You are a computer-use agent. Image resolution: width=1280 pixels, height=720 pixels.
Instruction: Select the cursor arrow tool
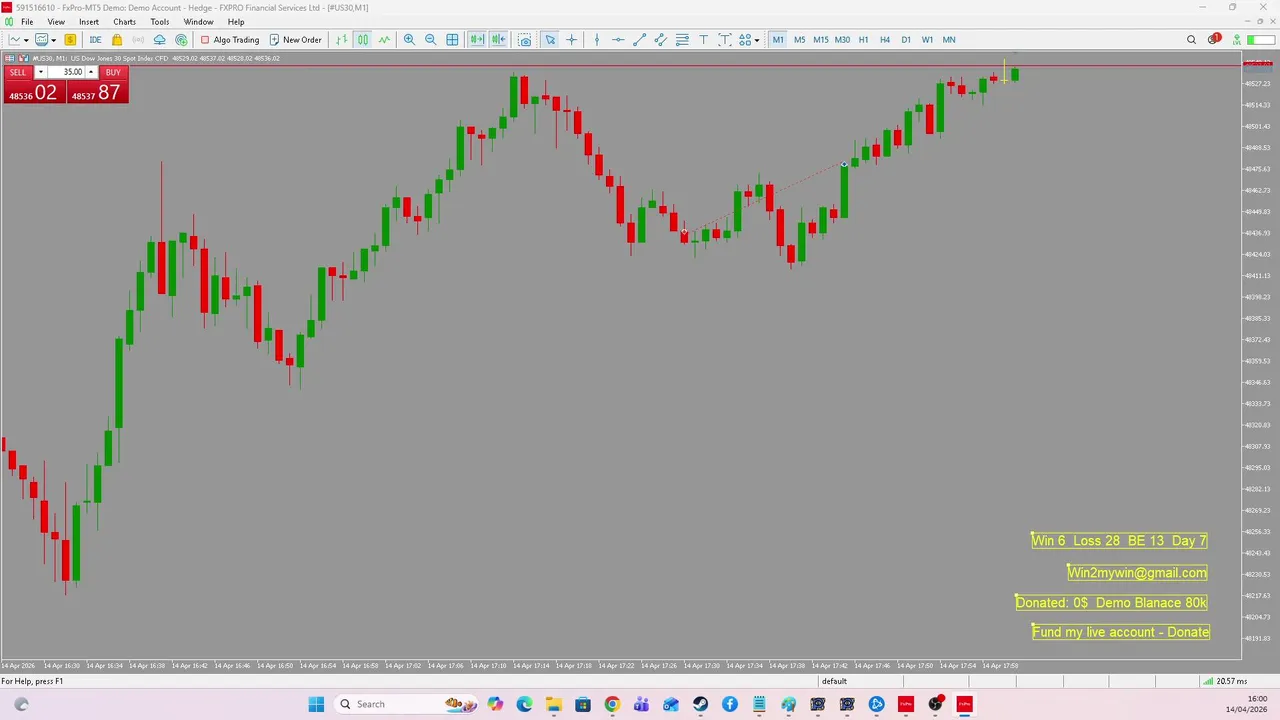[550, 40]
